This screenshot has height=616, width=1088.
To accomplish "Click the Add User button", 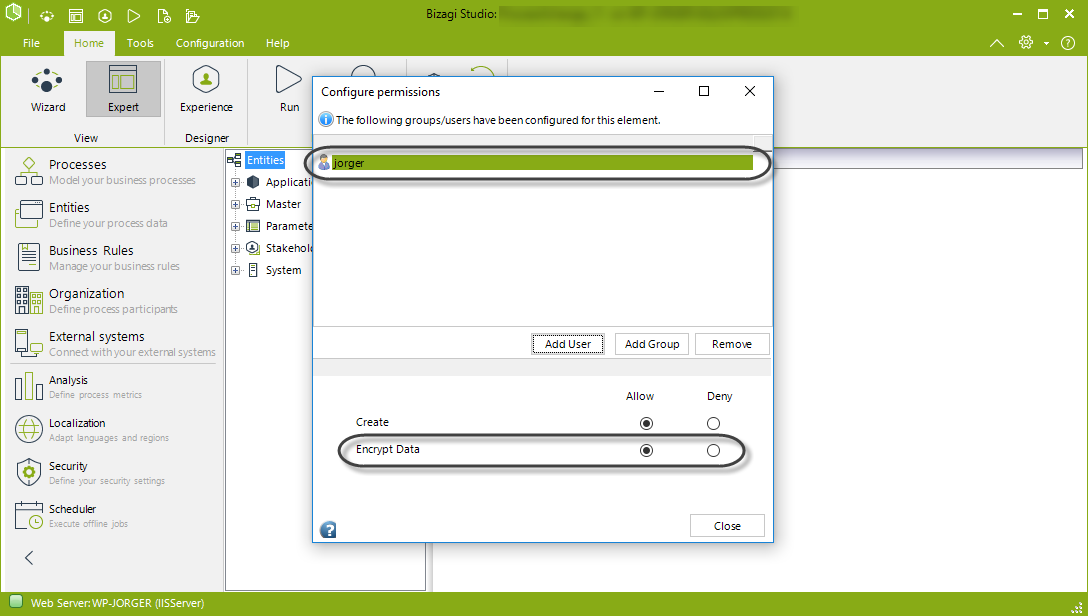I will click(x=568, y=344).
